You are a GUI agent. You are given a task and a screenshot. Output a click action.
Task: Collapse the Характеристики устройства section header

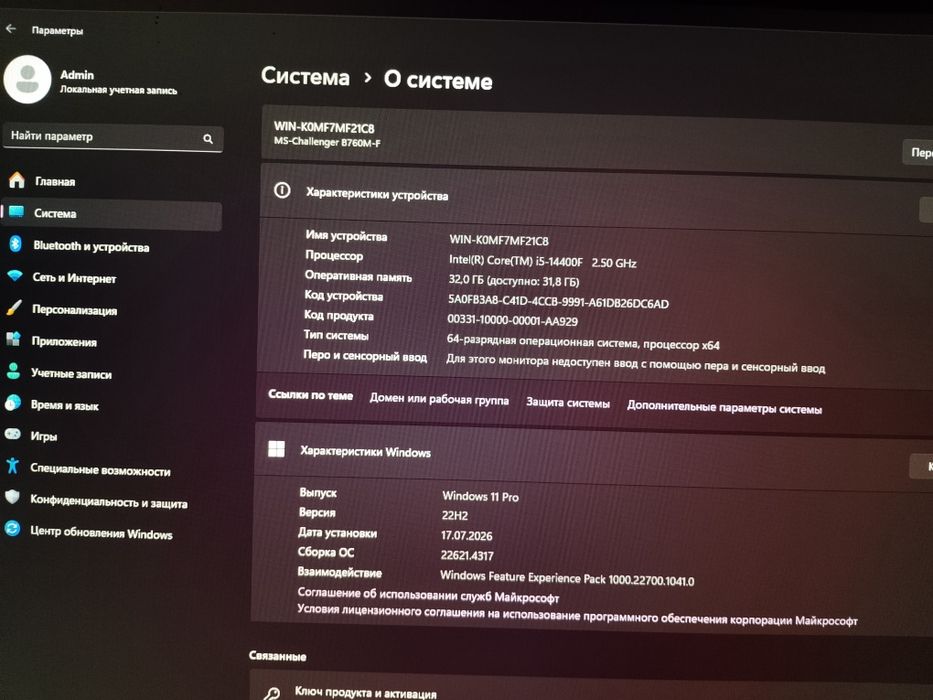point(597,199)
